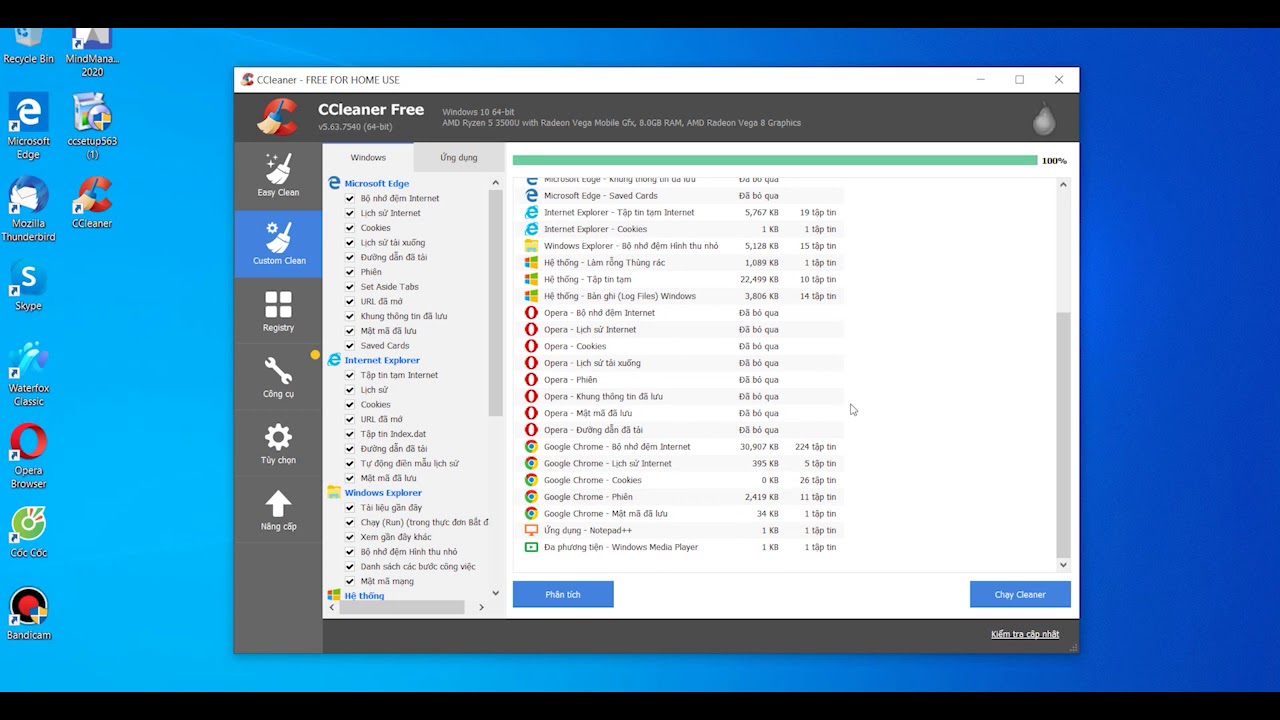
Task: Toggle Saved Cards checkbox
Action: (350, 346)
